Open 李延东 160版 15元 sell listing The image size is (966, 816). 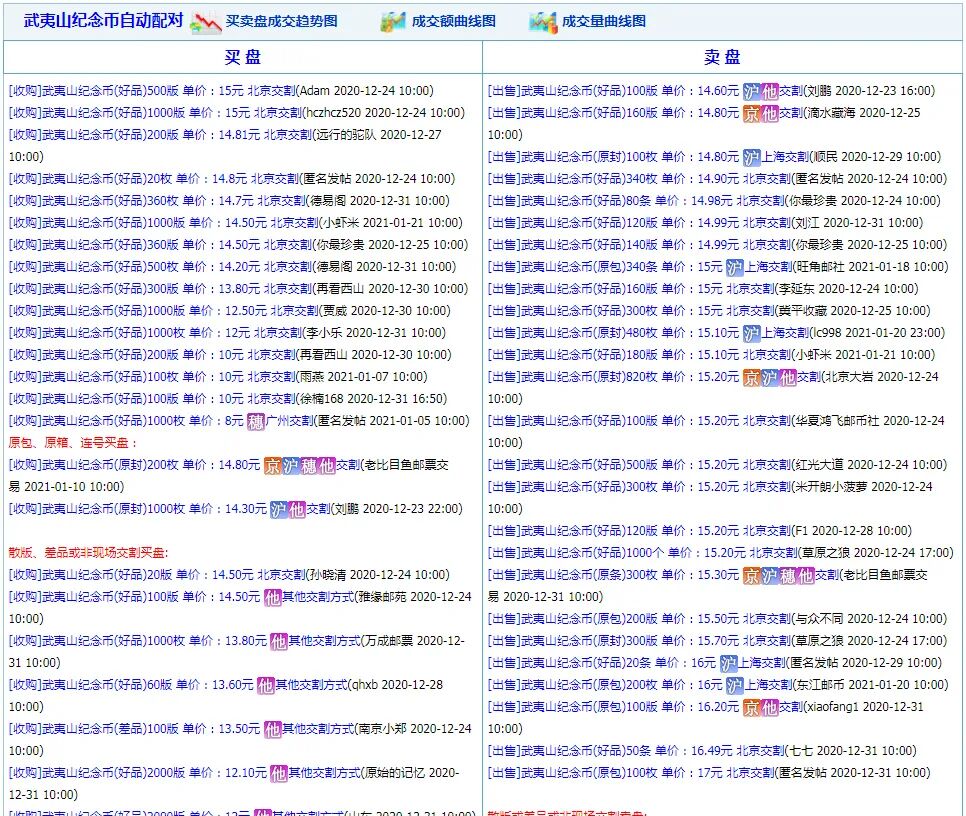[703, 289]
